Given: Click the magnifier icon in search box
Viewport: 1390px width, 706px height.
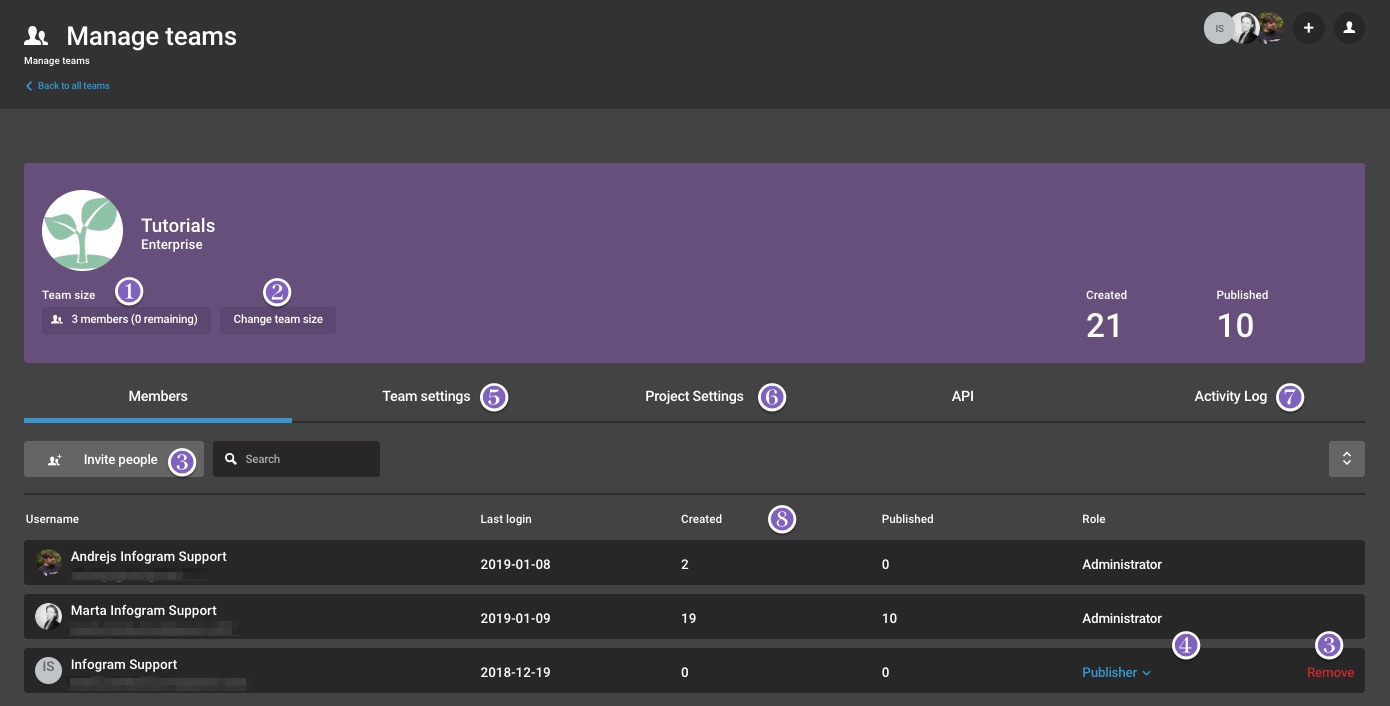Looking at the screenshot, I should point(231,459).
